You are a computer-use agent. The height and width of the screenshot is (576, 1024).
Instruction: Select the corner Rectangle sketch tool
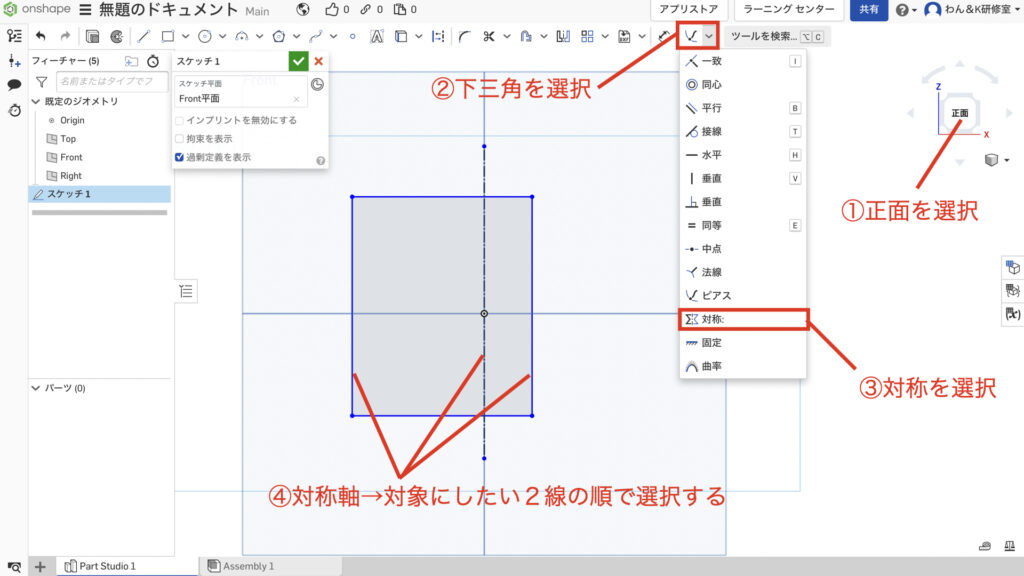168,37
